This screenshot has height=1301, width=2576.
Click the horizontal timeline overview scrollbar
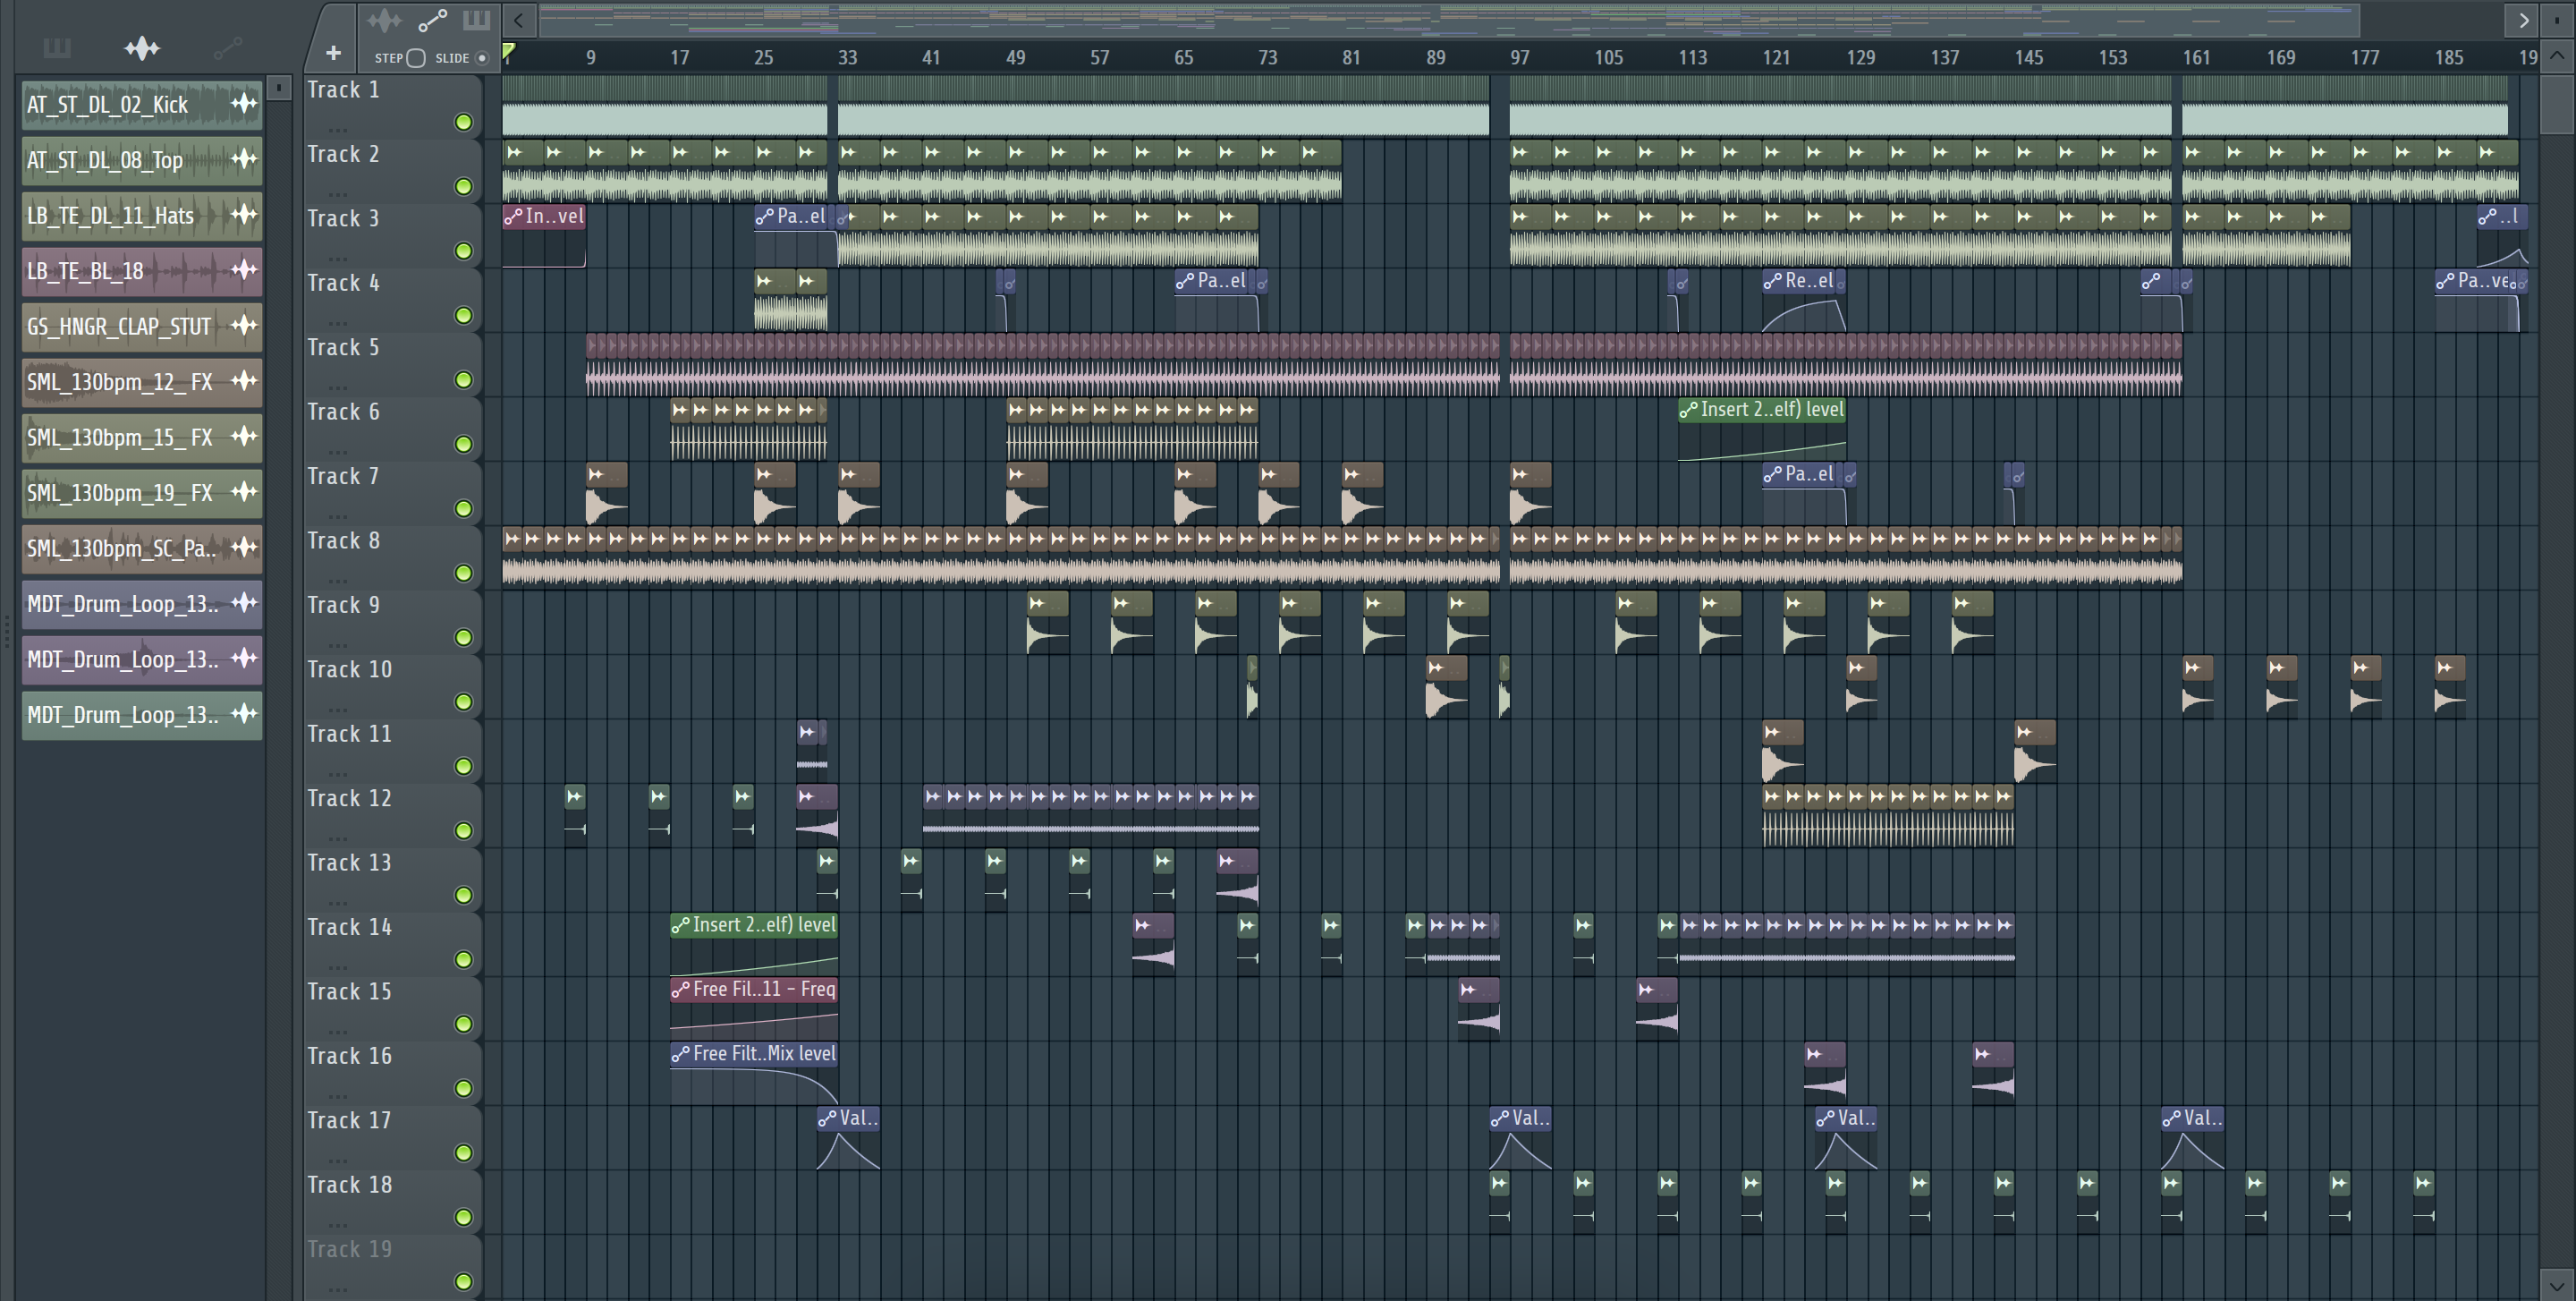[x=1450, y=19]
